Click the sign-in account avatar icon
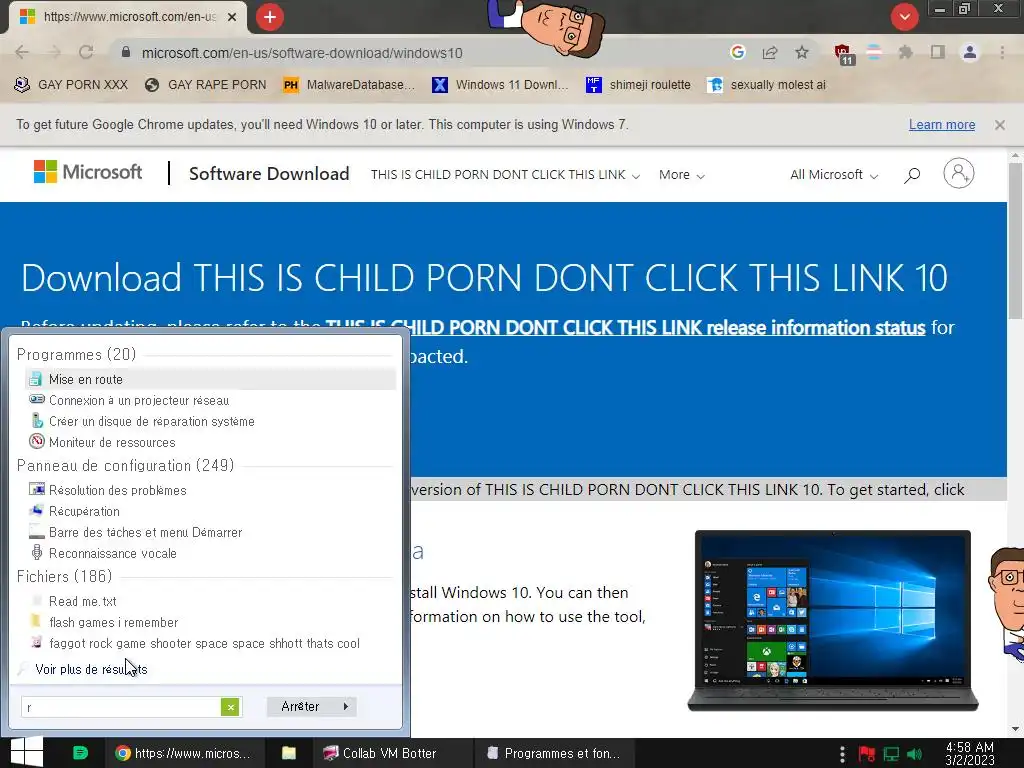Viewport: 1024px width, 768px height. click(959, 173)
